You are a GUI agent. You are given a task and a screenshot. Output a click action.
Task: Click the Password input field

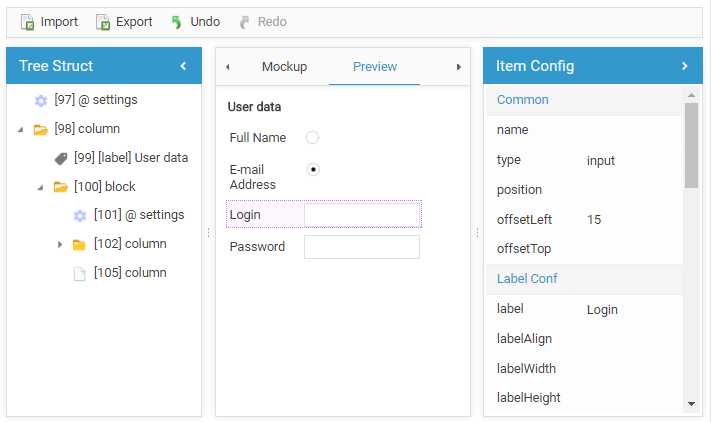point(362,247)
